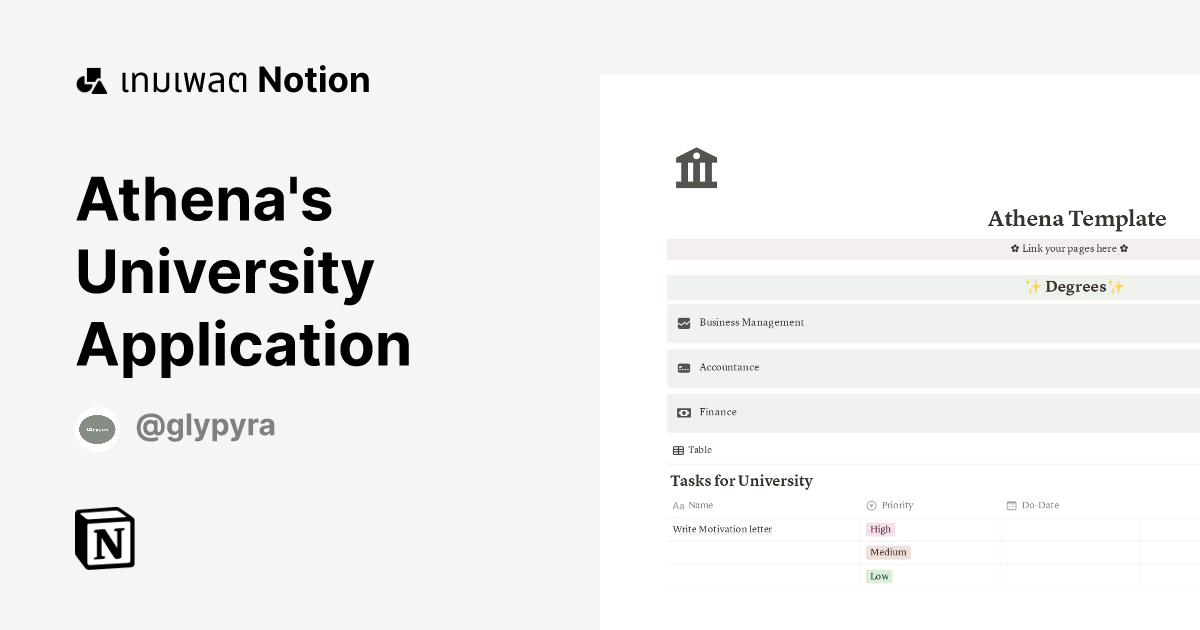Click the Aa icon in the Name column
Screen dimensions: 1200x630
pyautogui.click(x=678, y=505)
